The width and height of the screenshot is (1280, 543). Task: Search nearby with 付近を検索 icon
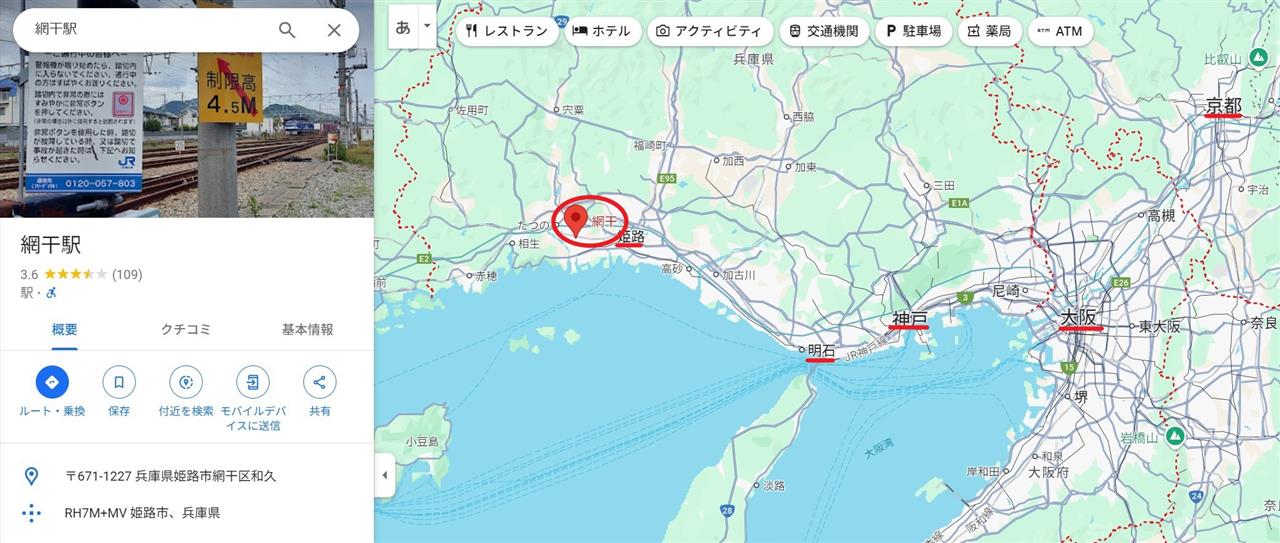[186, 382]
